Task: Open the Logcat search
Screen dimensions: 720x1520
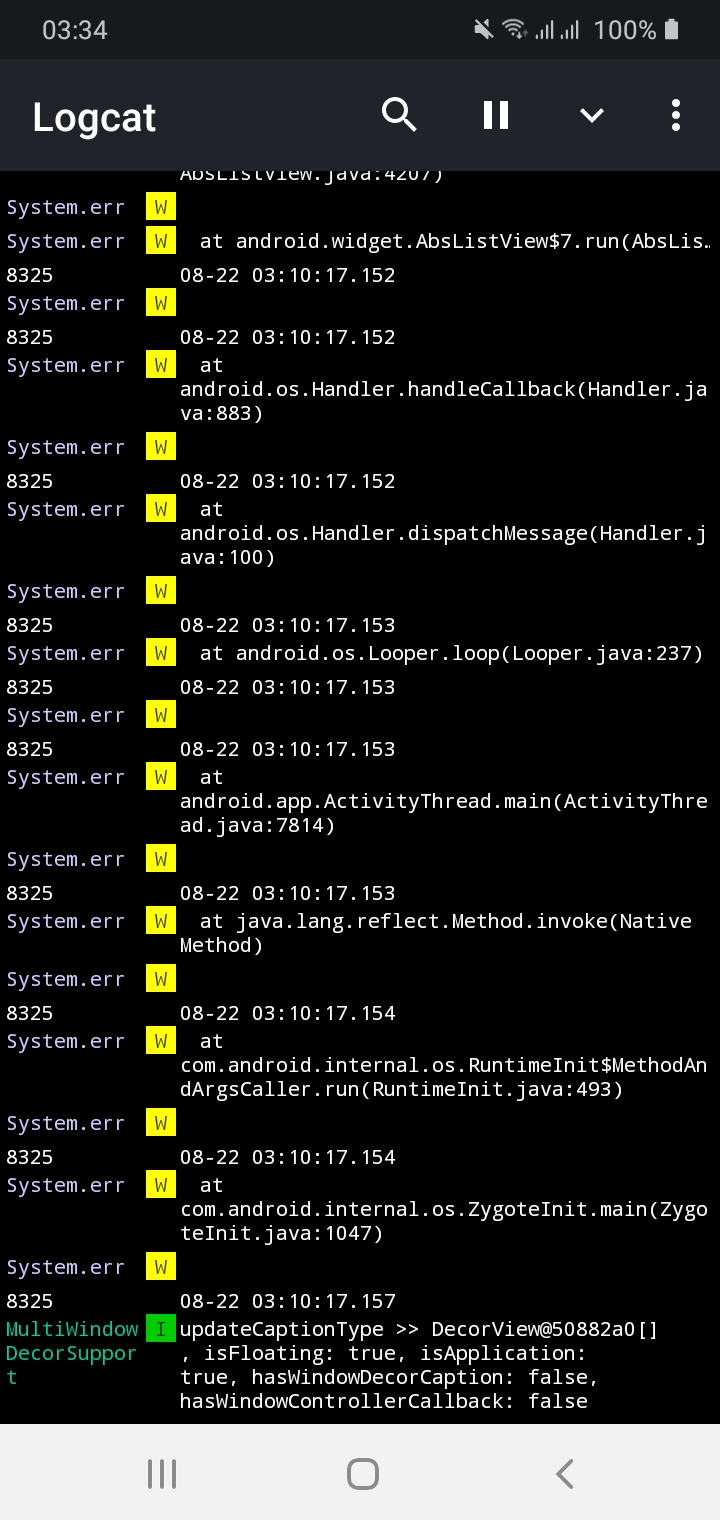Action: (399, 114)
